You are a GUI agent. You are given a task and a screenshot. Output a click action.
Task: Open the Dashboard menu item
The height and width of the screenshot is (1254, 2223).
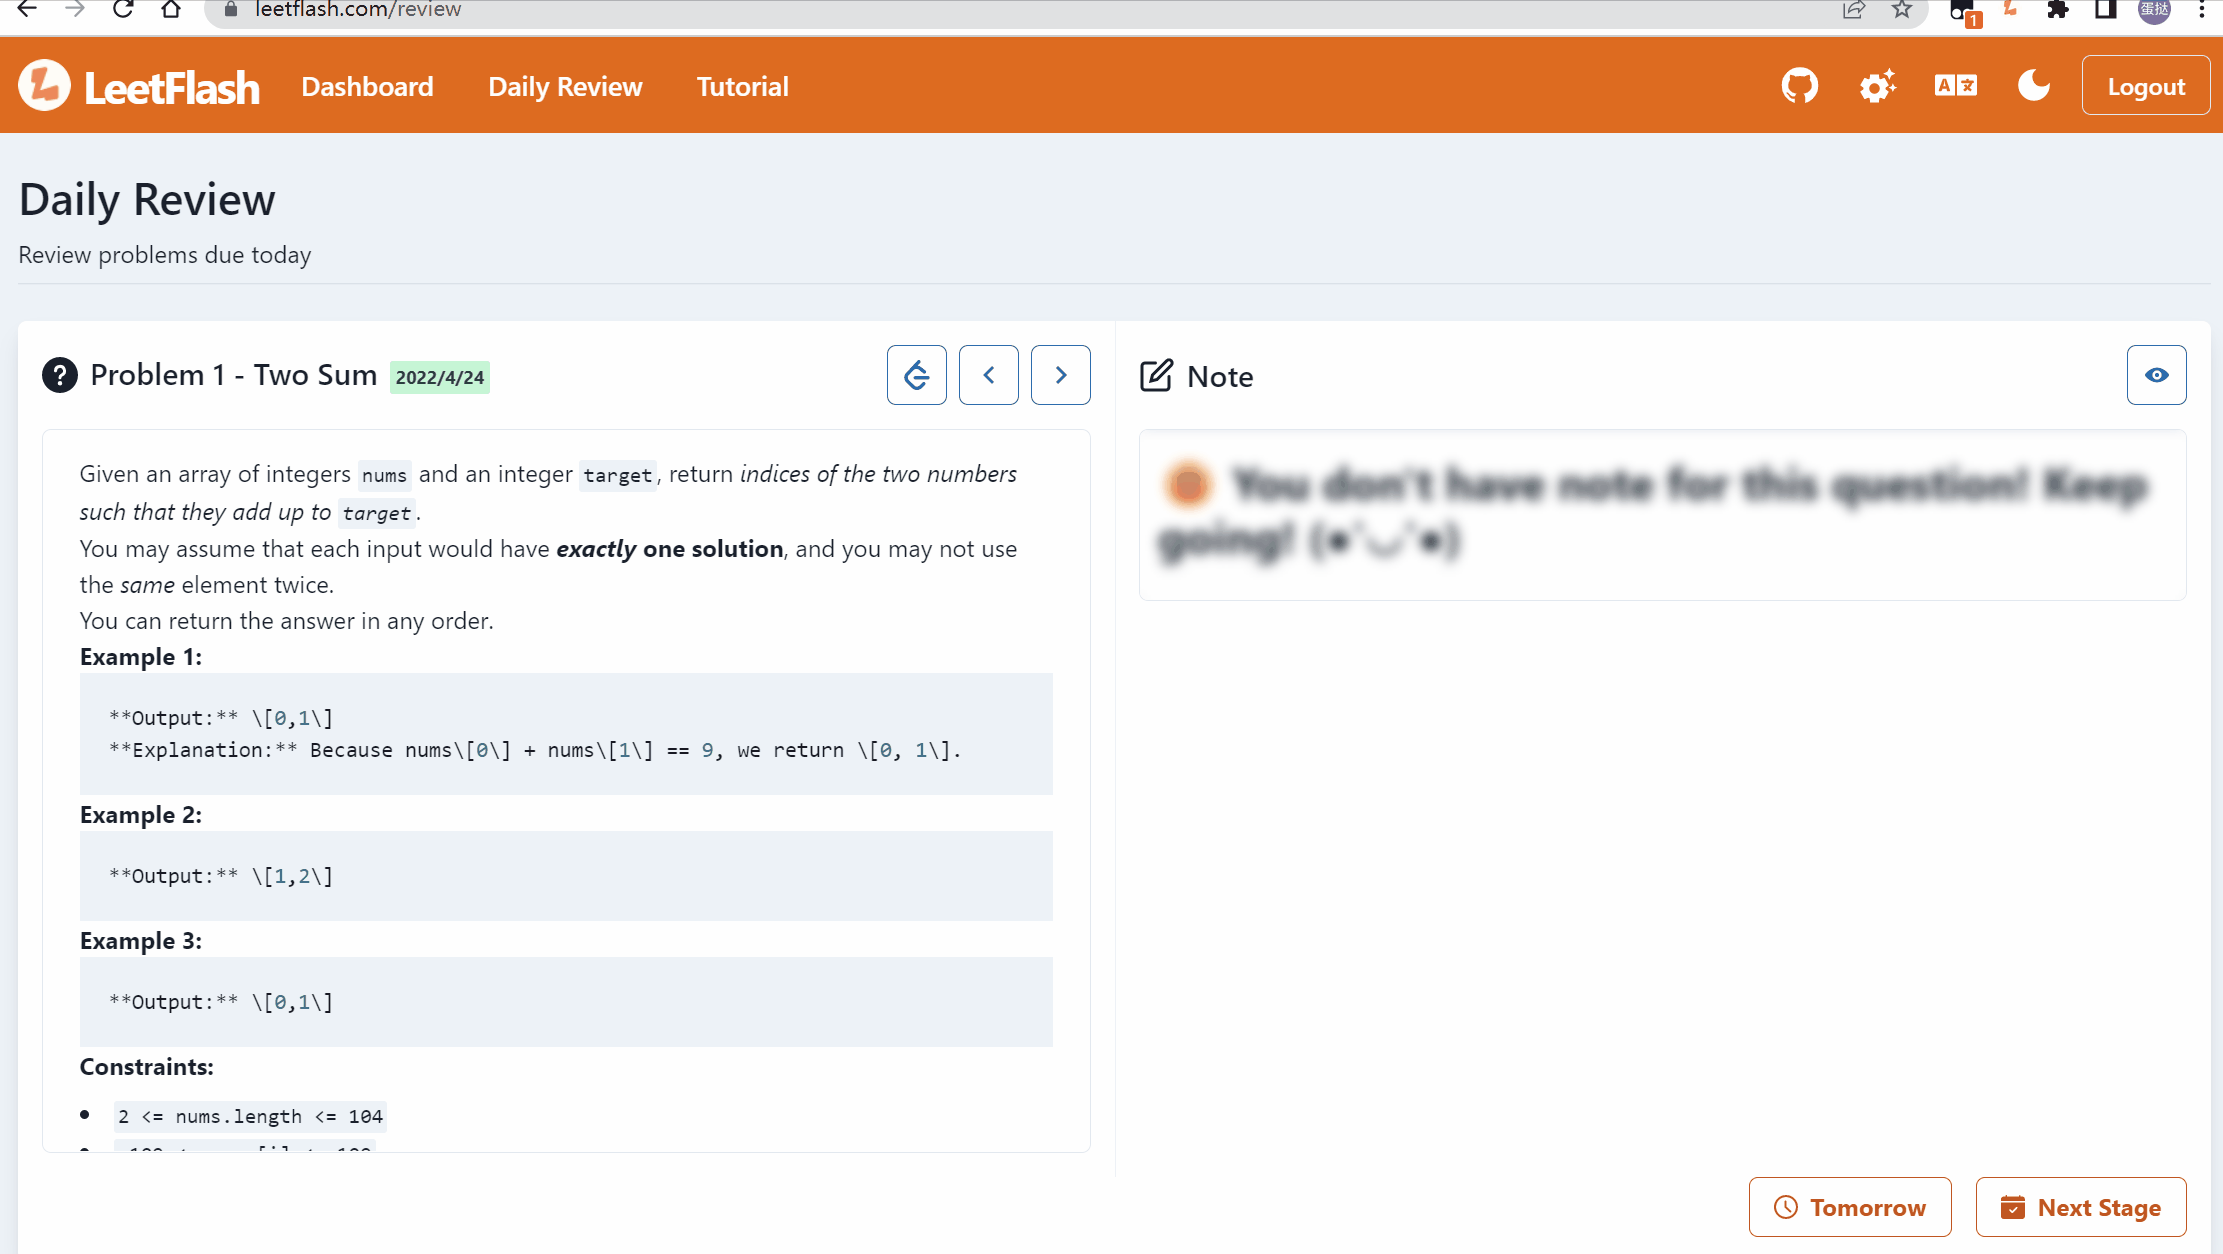click(367, 86)
